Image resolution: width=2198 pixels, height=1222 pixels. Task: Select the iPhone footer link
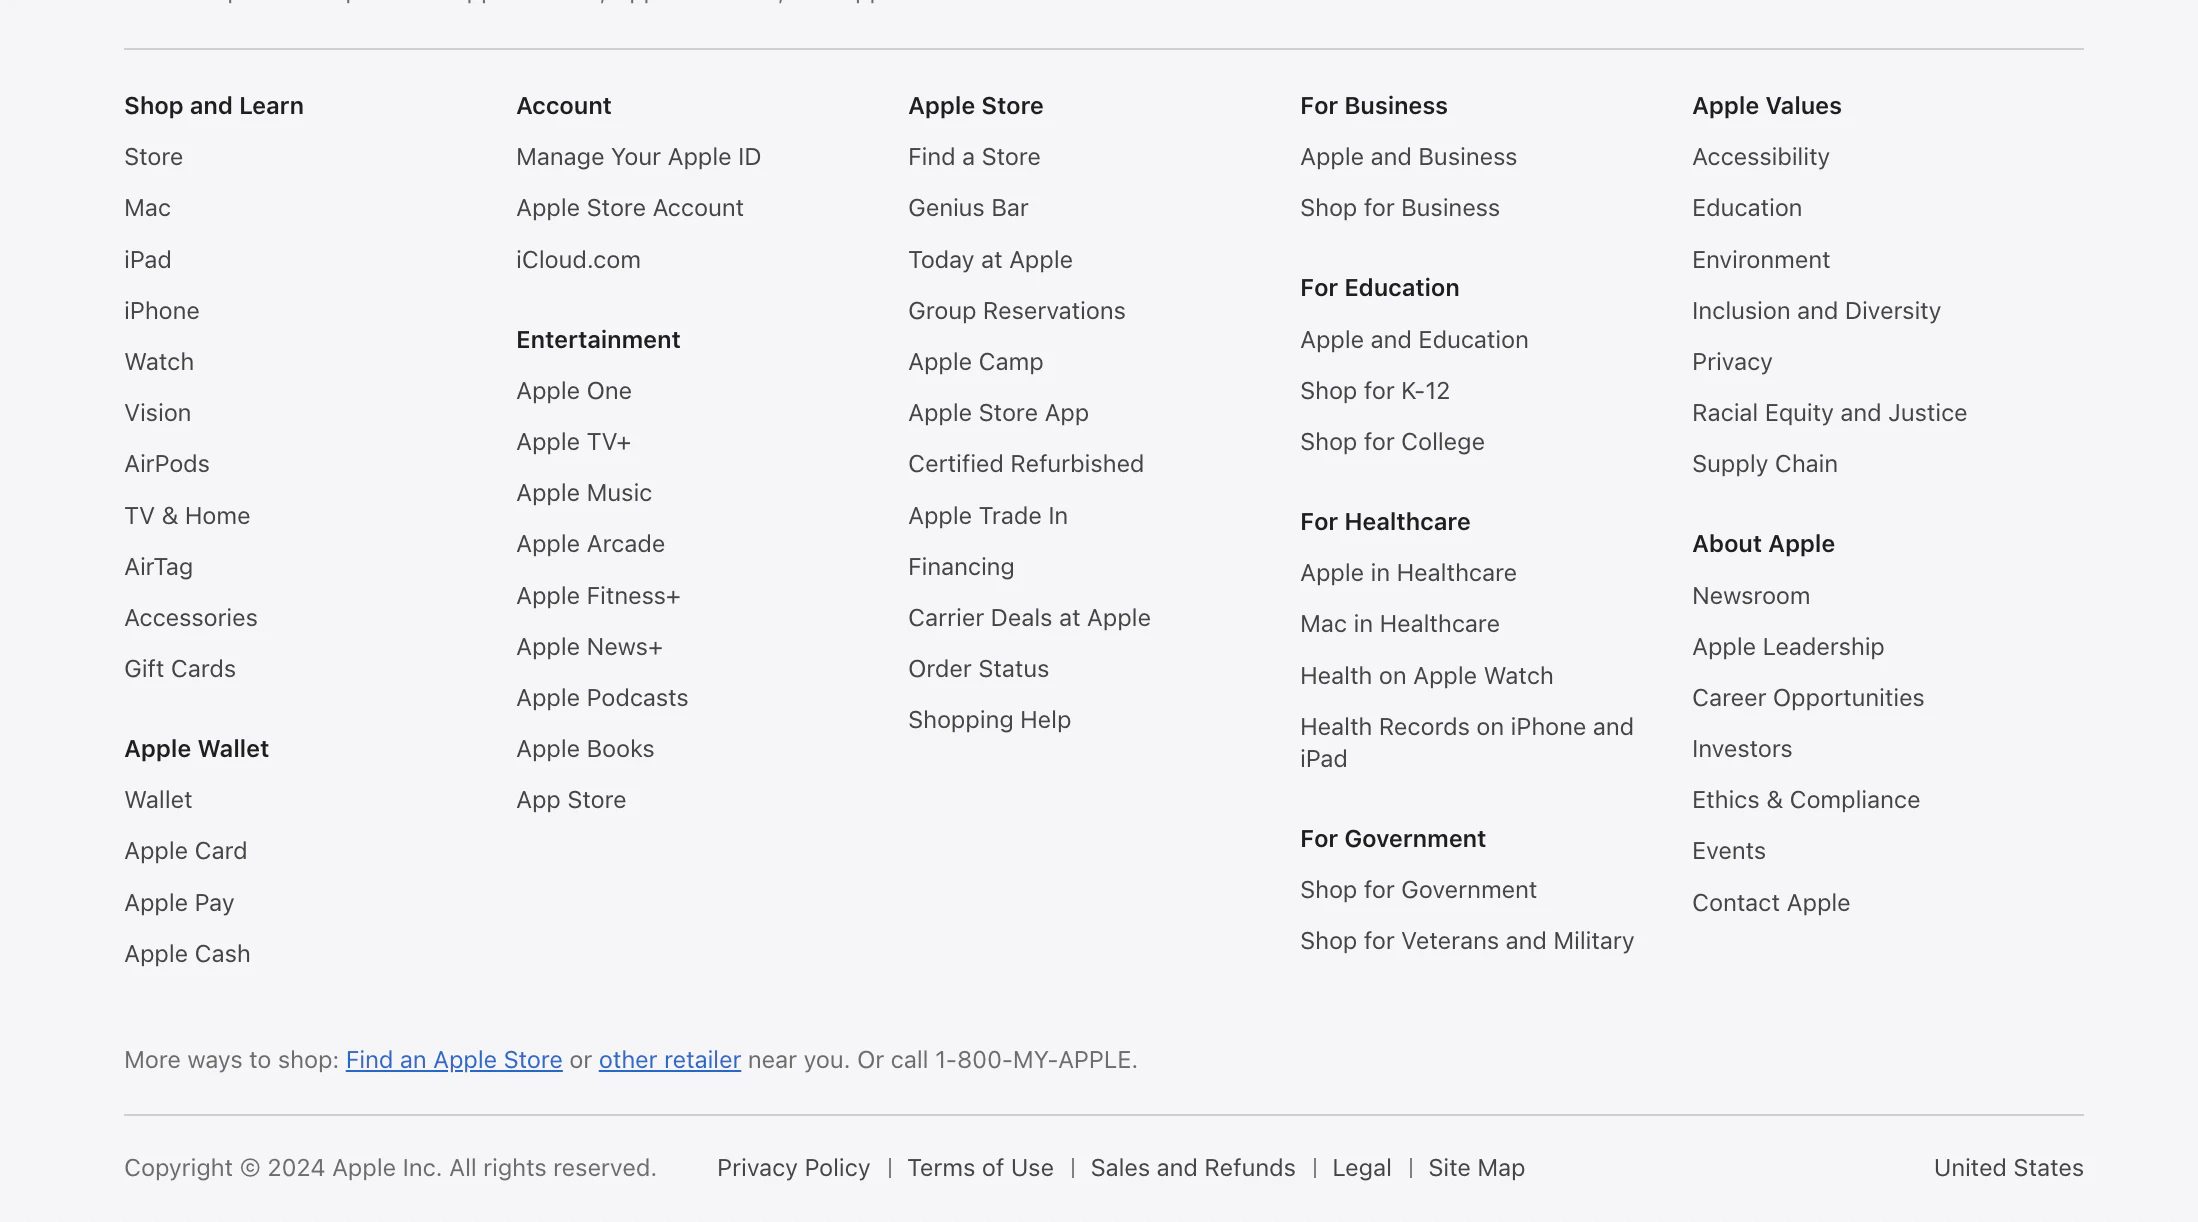(x=162, y=311)
